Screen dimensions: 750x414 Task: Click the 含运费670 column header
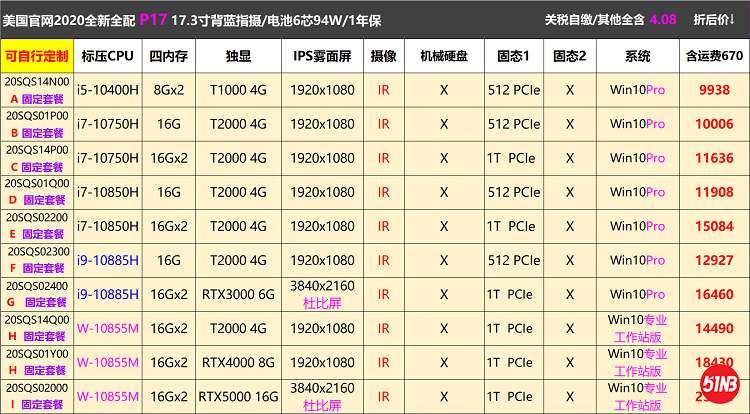715,55
